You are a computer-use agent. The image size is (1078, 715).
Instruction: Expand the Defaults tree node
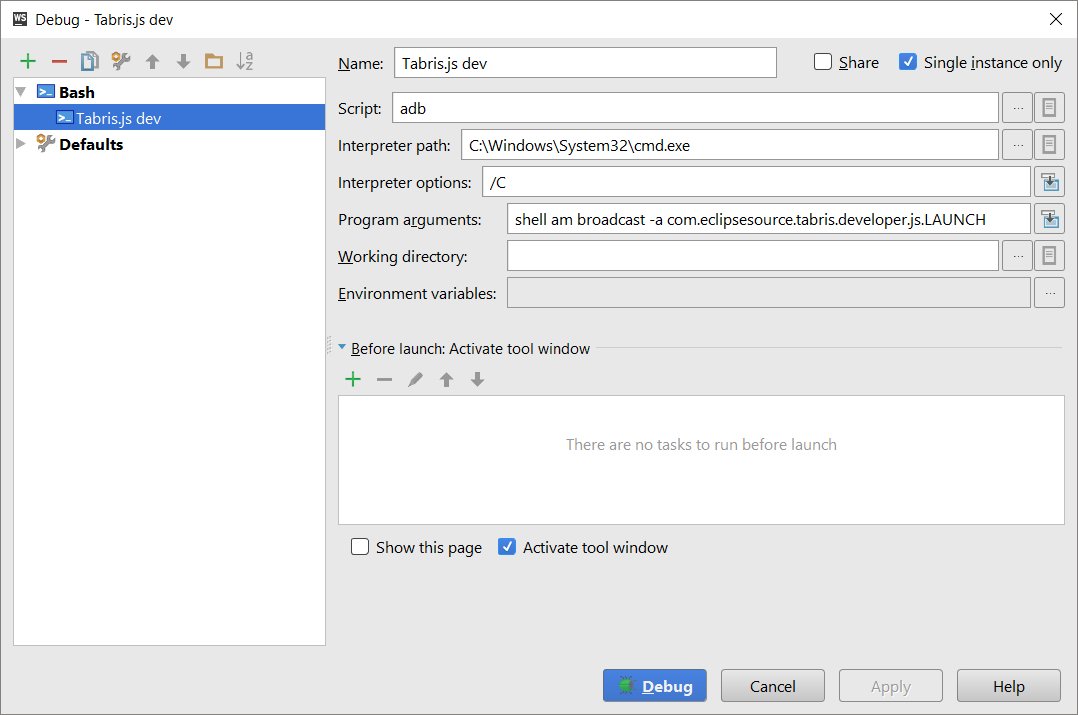[x=21, y=144]
